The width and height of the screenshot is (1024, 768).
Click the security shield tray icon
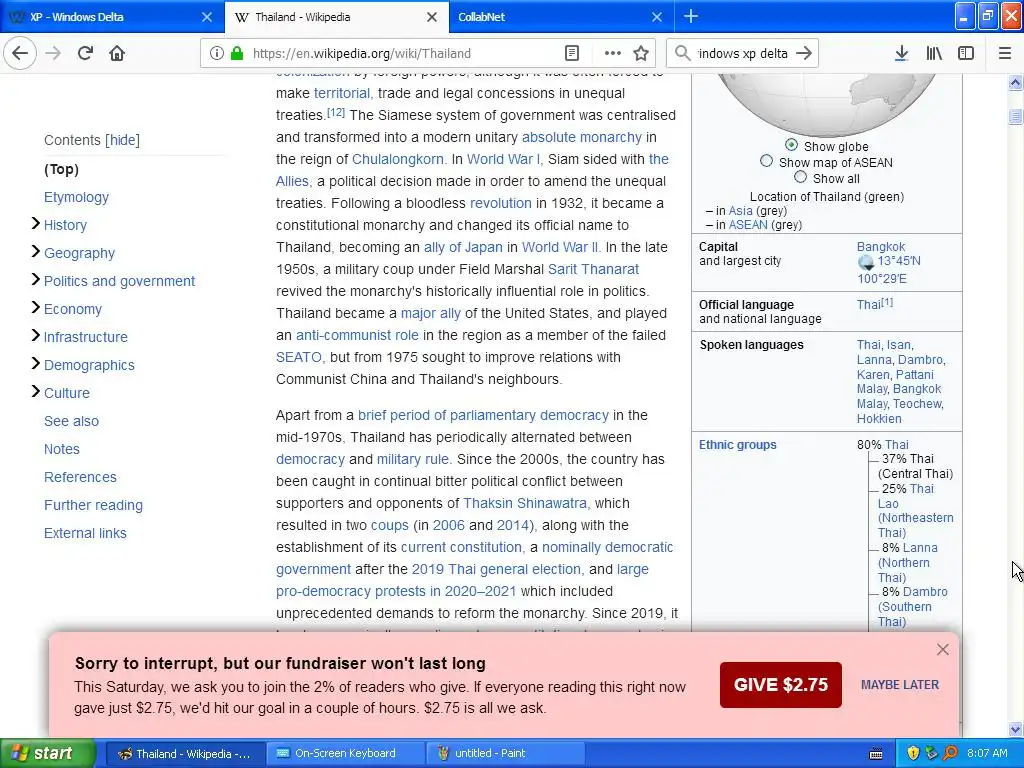point(913,754)
